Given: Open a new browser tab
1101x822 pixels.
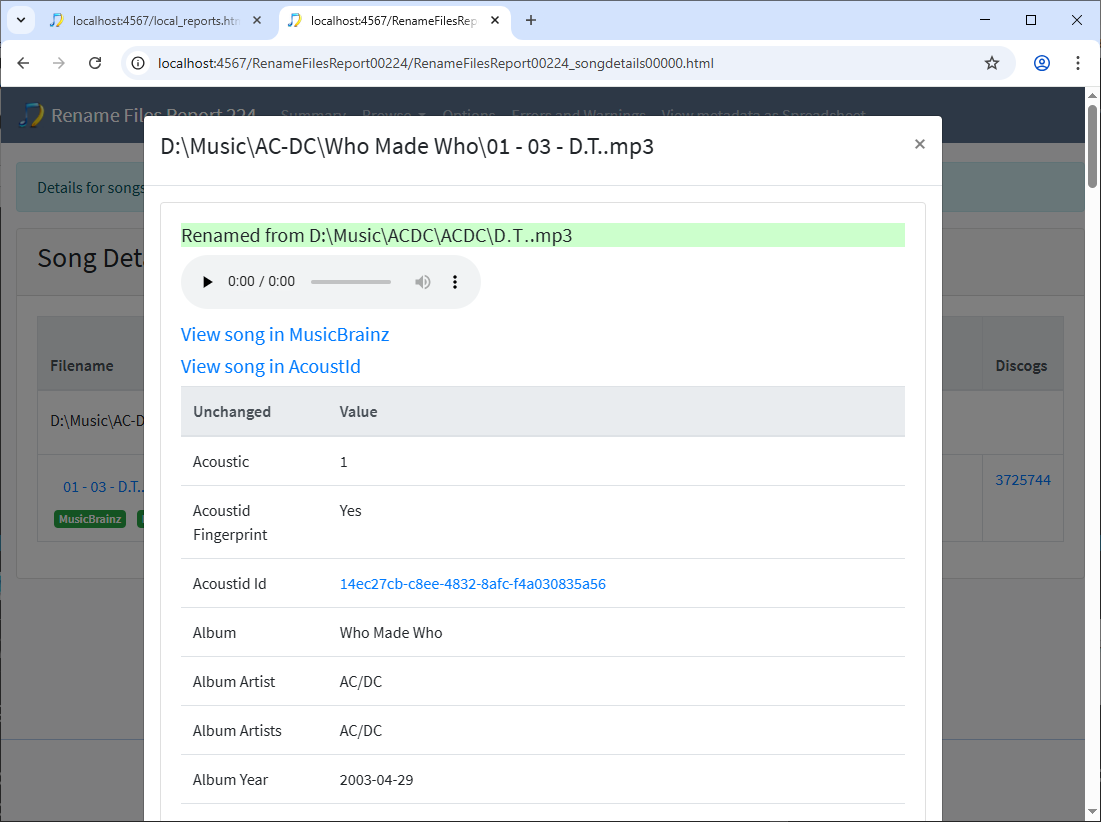Looking at the screenshot, I should tap(531, 20).
